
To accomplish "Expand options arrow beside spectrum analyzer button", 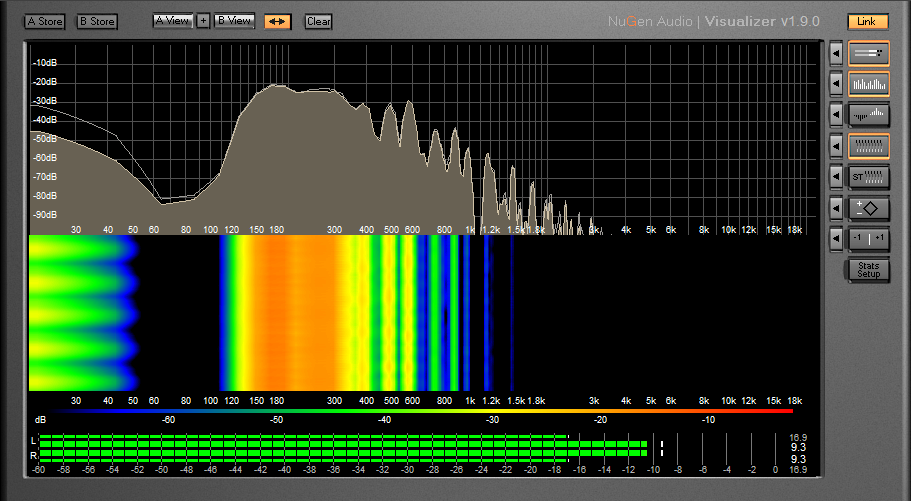I will point(836,84).
